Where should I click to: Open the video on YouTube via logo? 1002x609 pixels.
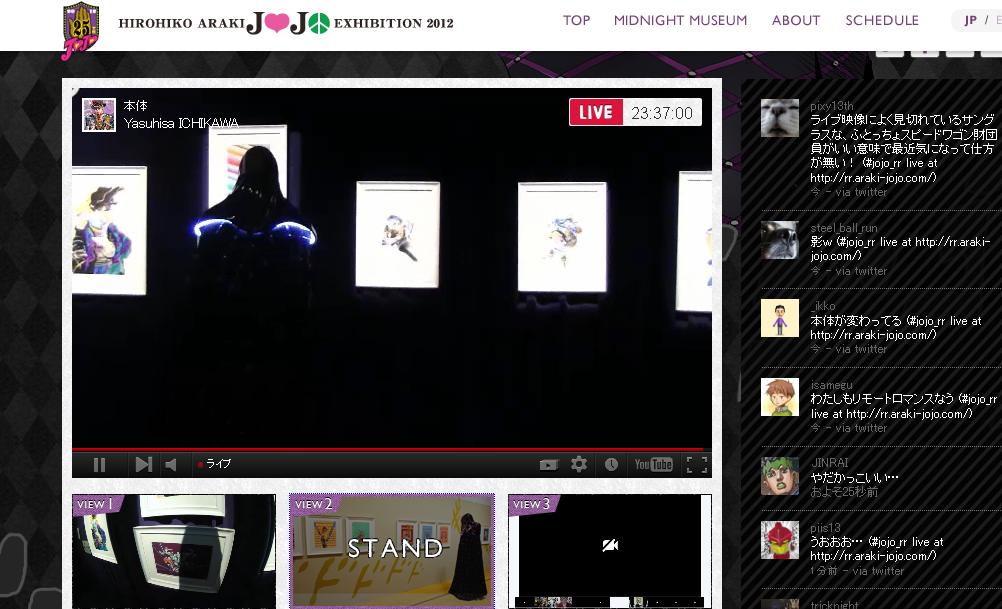(653, 465)
